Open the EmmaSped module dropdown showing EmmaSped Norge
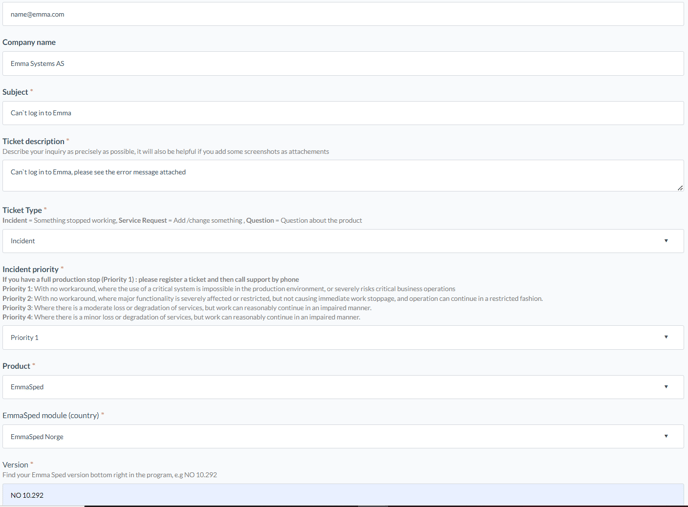 (x=343, y=436)
